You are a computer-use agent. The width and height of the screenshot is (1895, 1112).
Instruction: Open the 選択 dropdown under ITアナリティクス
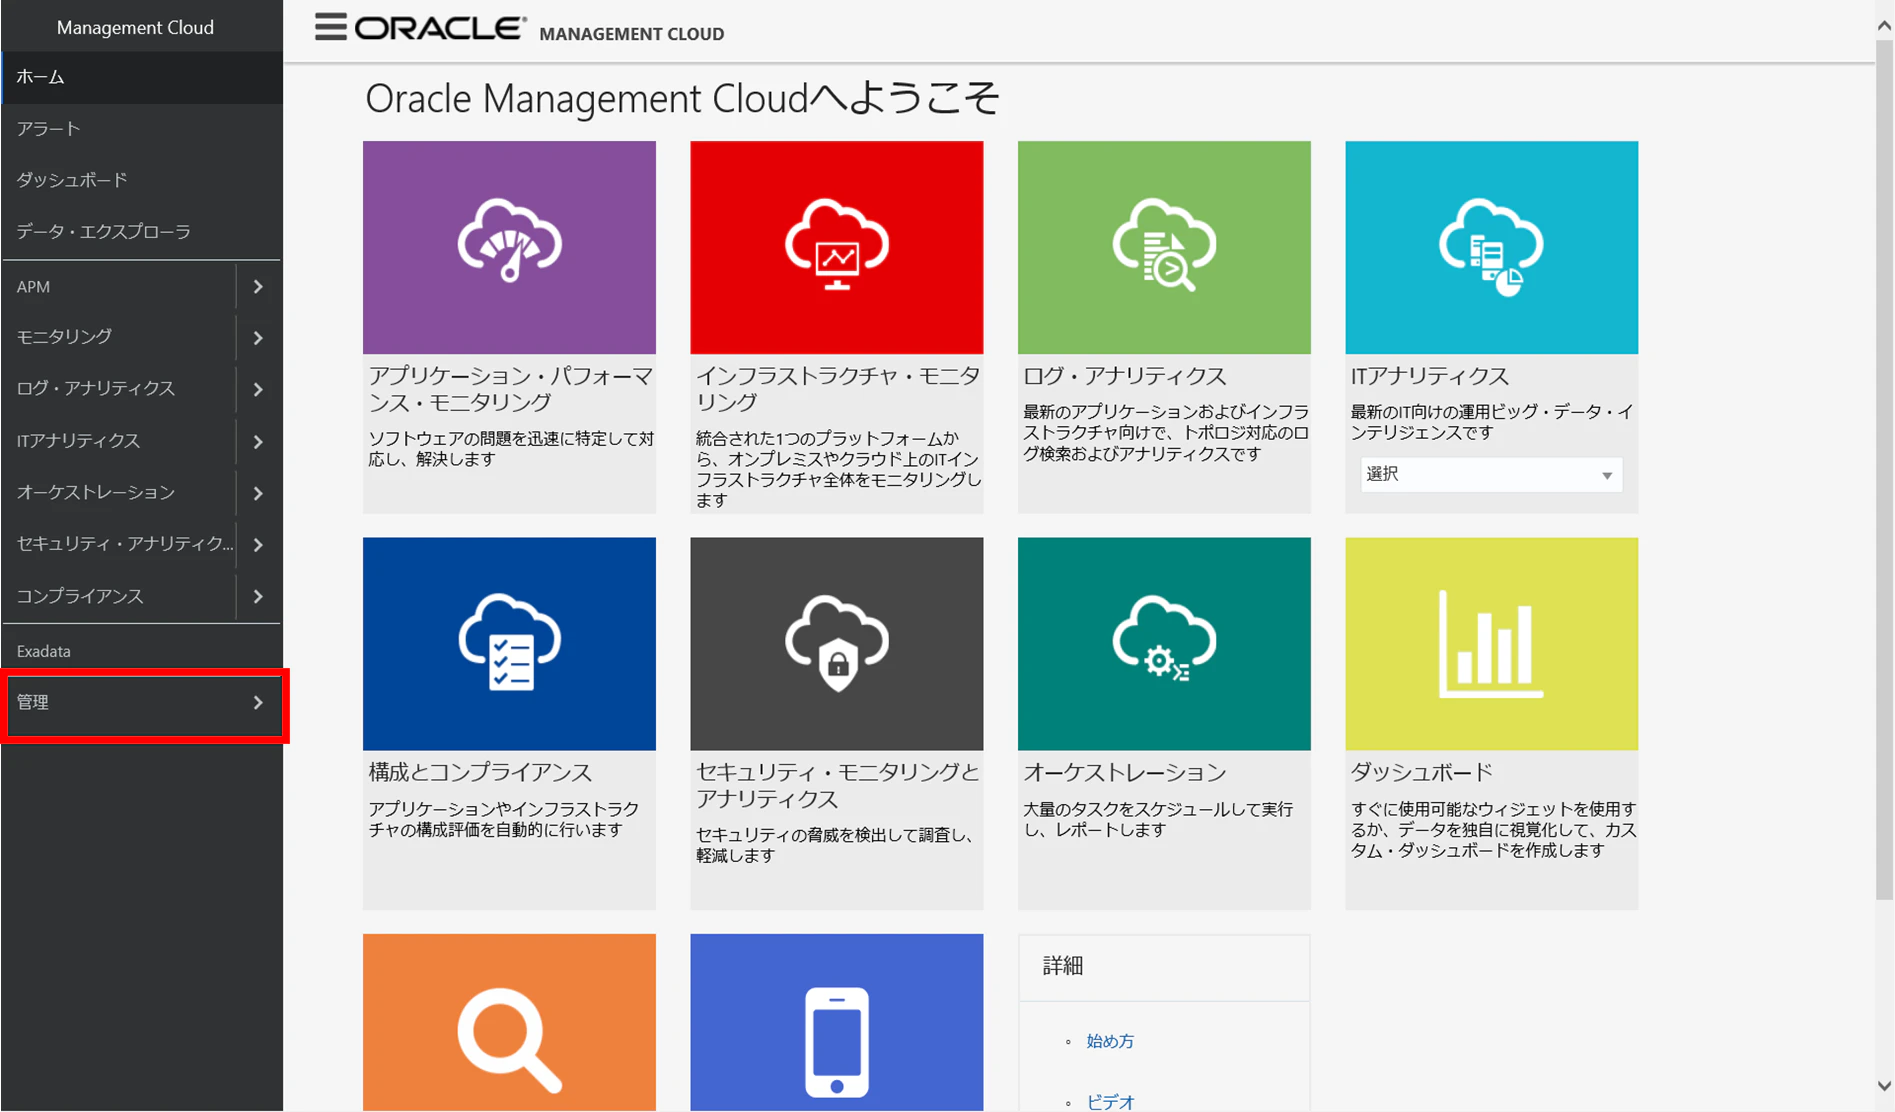[x=1490, y=474]
